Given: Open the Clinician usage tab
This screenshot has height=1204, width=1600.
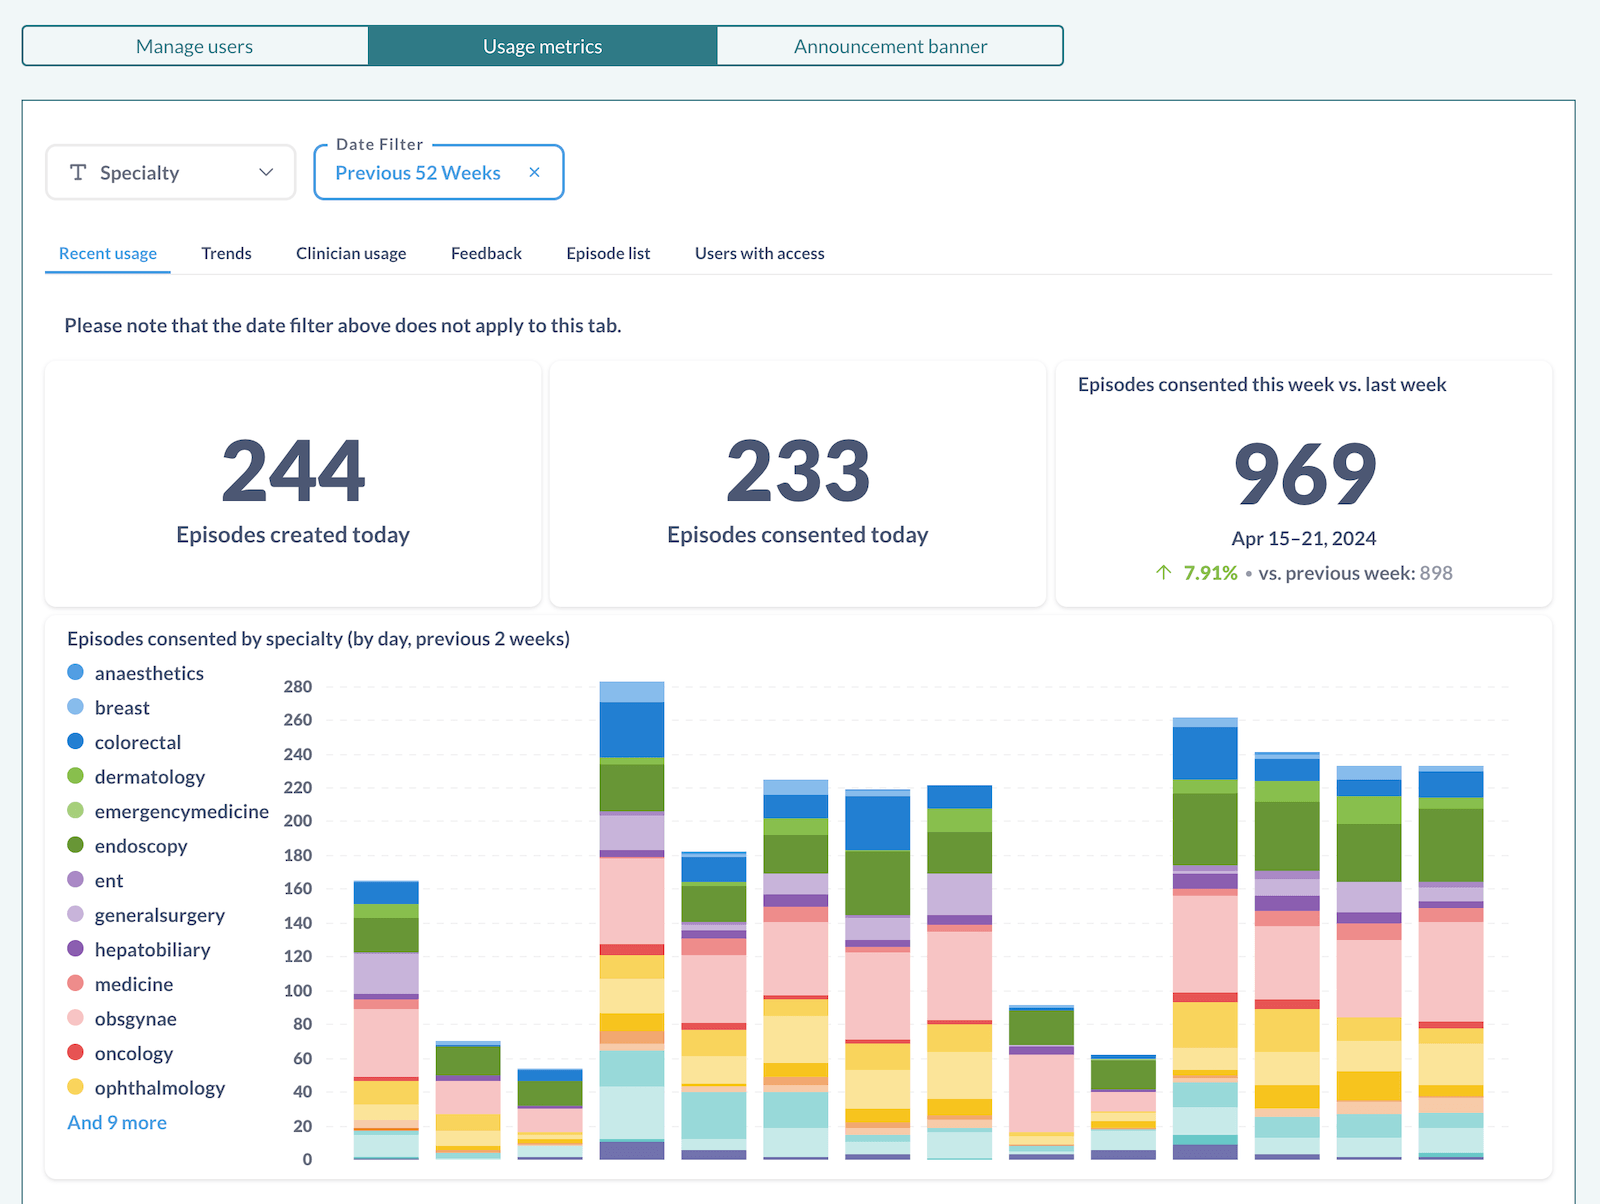Looking at the screenshot, I should click(351, 253).
